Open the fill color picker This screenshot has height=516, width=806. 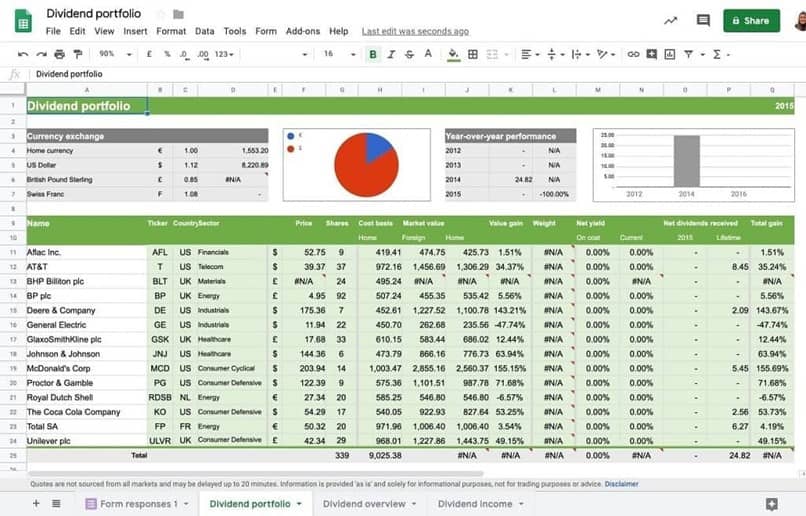click(x=453, y=54)
